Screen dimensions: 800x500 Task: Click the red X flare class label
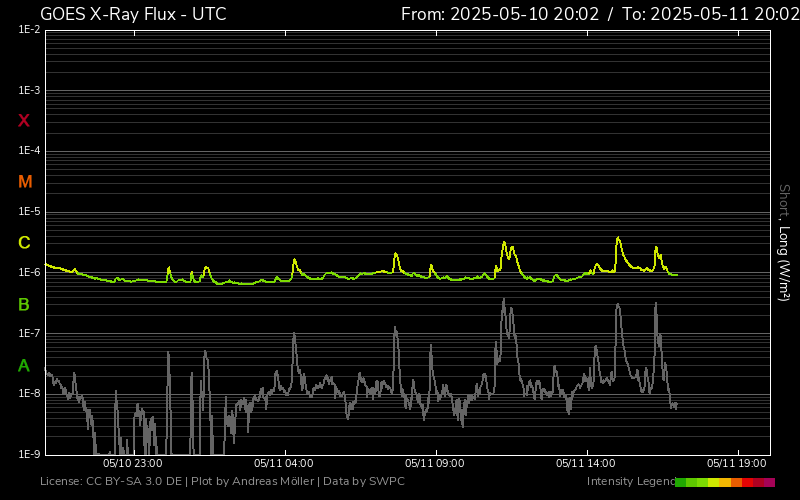(x=24, y=121)
